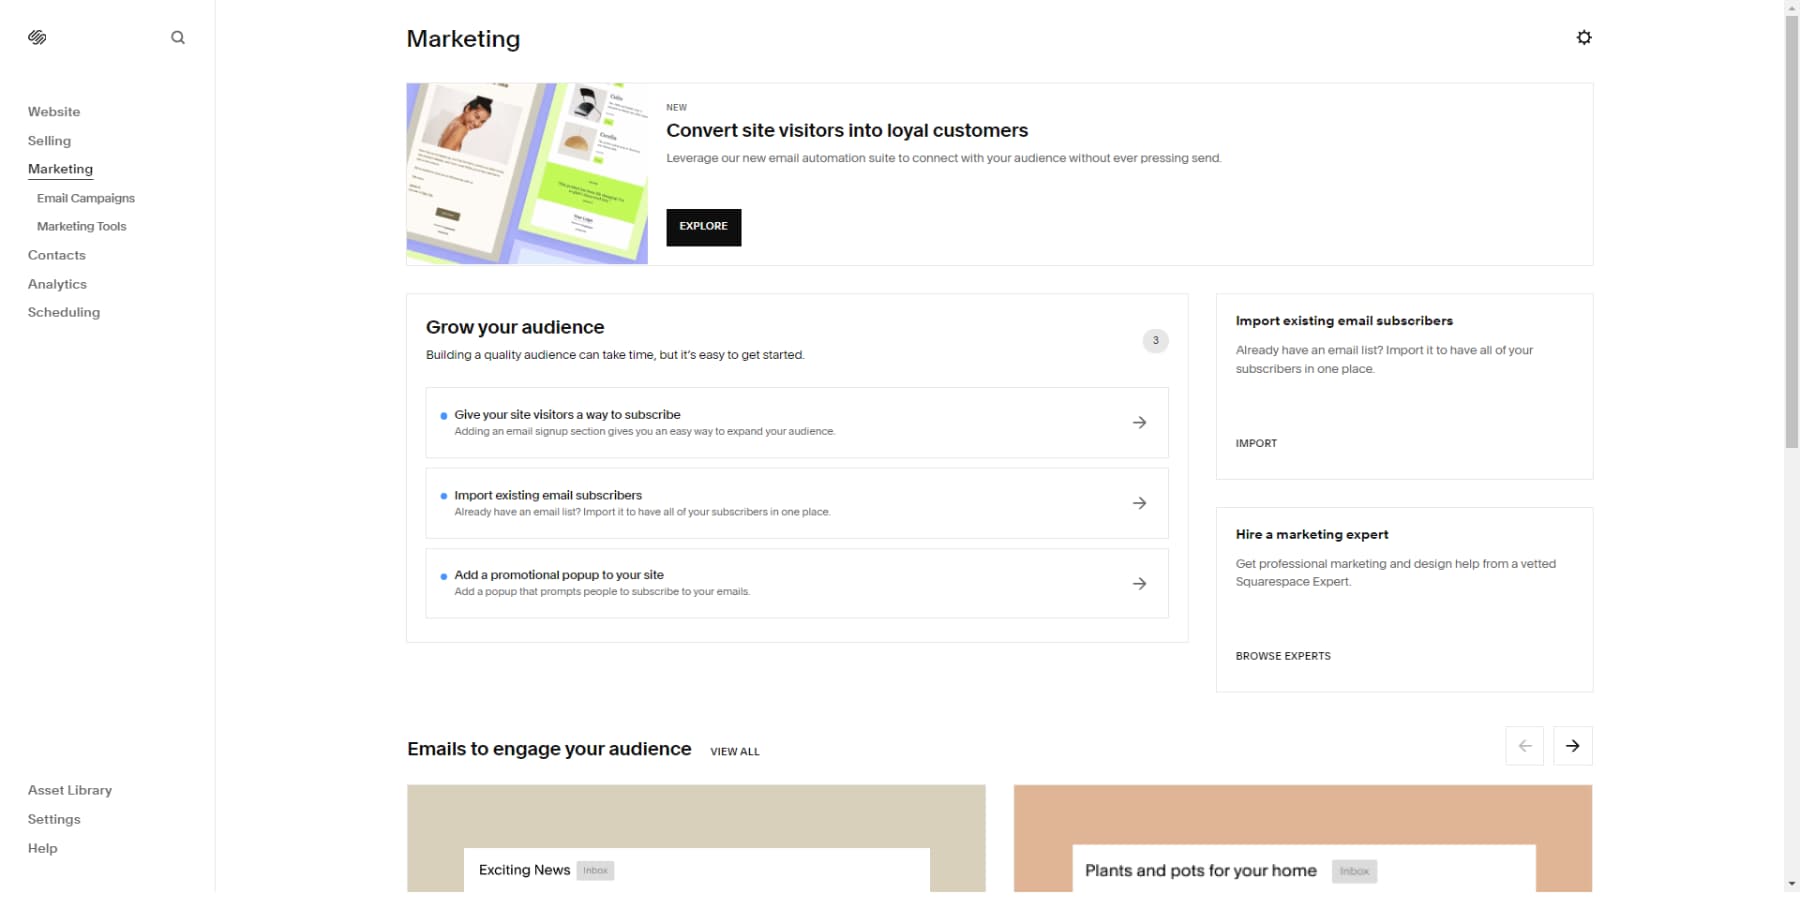This screenshot has width=1800, height=900.
Task: Click VIEW ALL next to engagement emails
Action: point(735,751)
